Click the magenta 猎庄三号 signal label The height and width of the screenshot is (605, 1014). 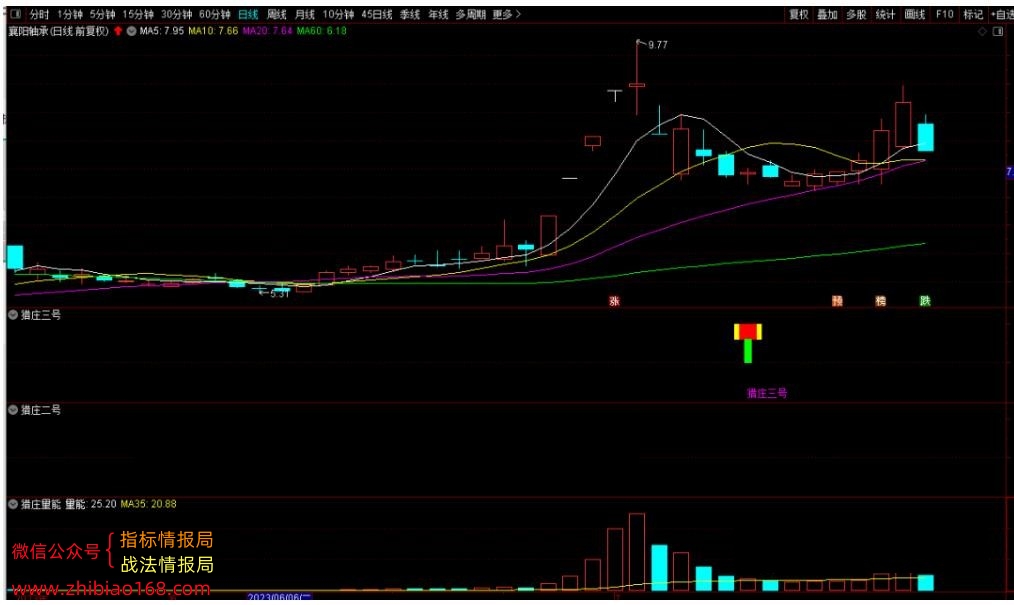767,392
